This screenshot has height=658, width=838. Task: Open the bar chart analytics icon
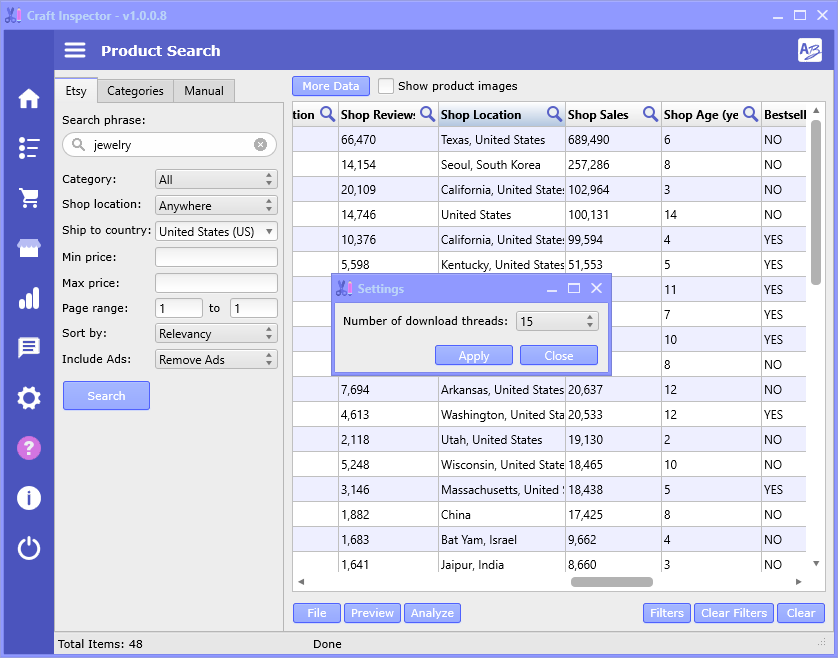click(29, 298)
